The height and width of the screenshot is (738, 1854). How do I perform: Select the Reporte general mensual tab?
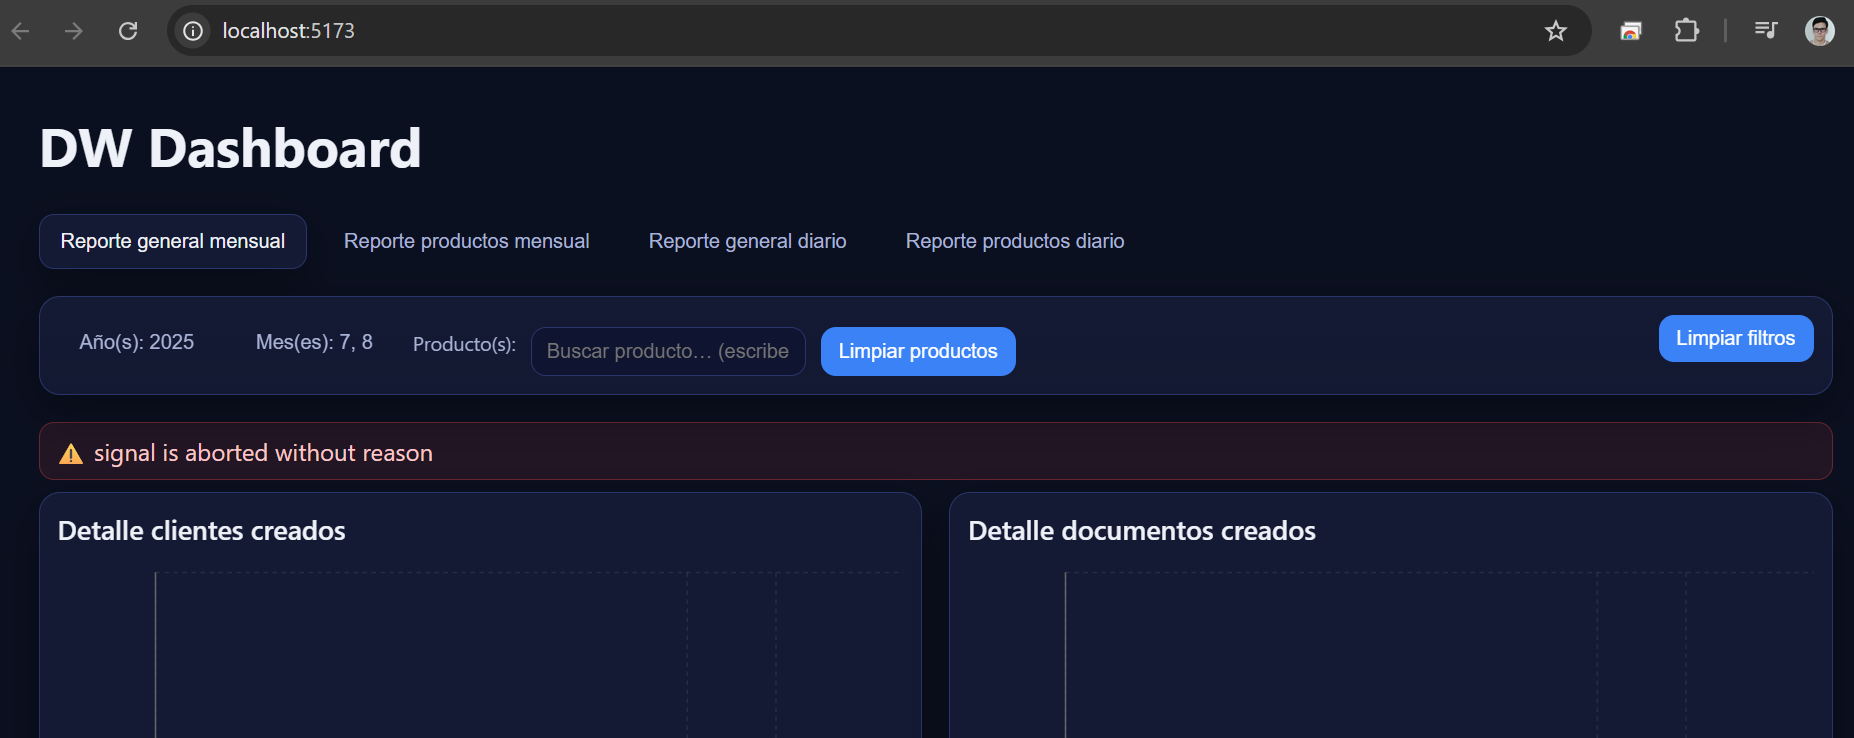173,241
